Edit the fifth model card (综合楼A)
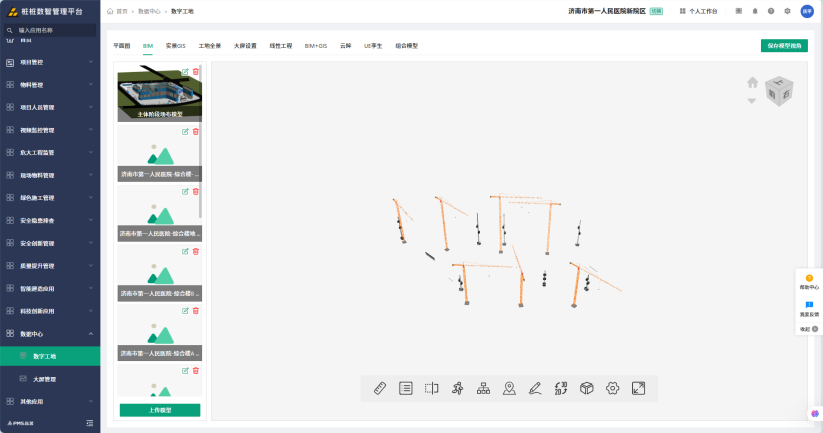Image resolution: width=823 pixels, height=433 pixels. [x=185, y=311]
